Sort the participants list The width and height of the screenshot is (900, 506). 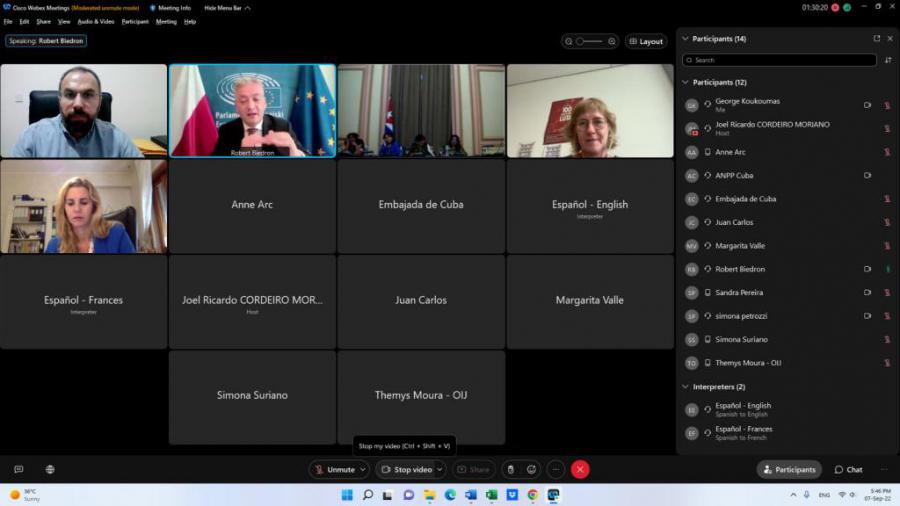[x=887, y=60]
